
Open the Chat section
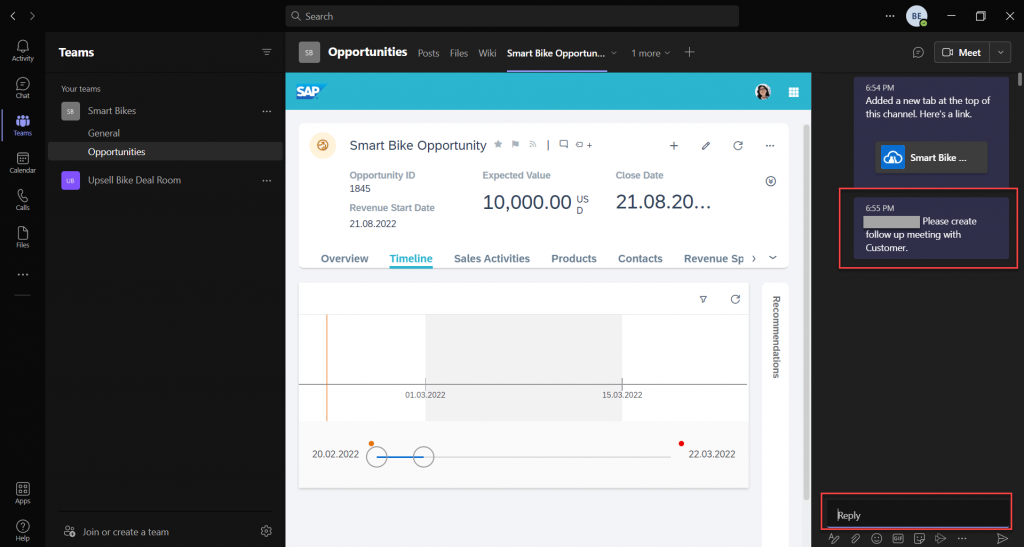(x=23, y=87)
